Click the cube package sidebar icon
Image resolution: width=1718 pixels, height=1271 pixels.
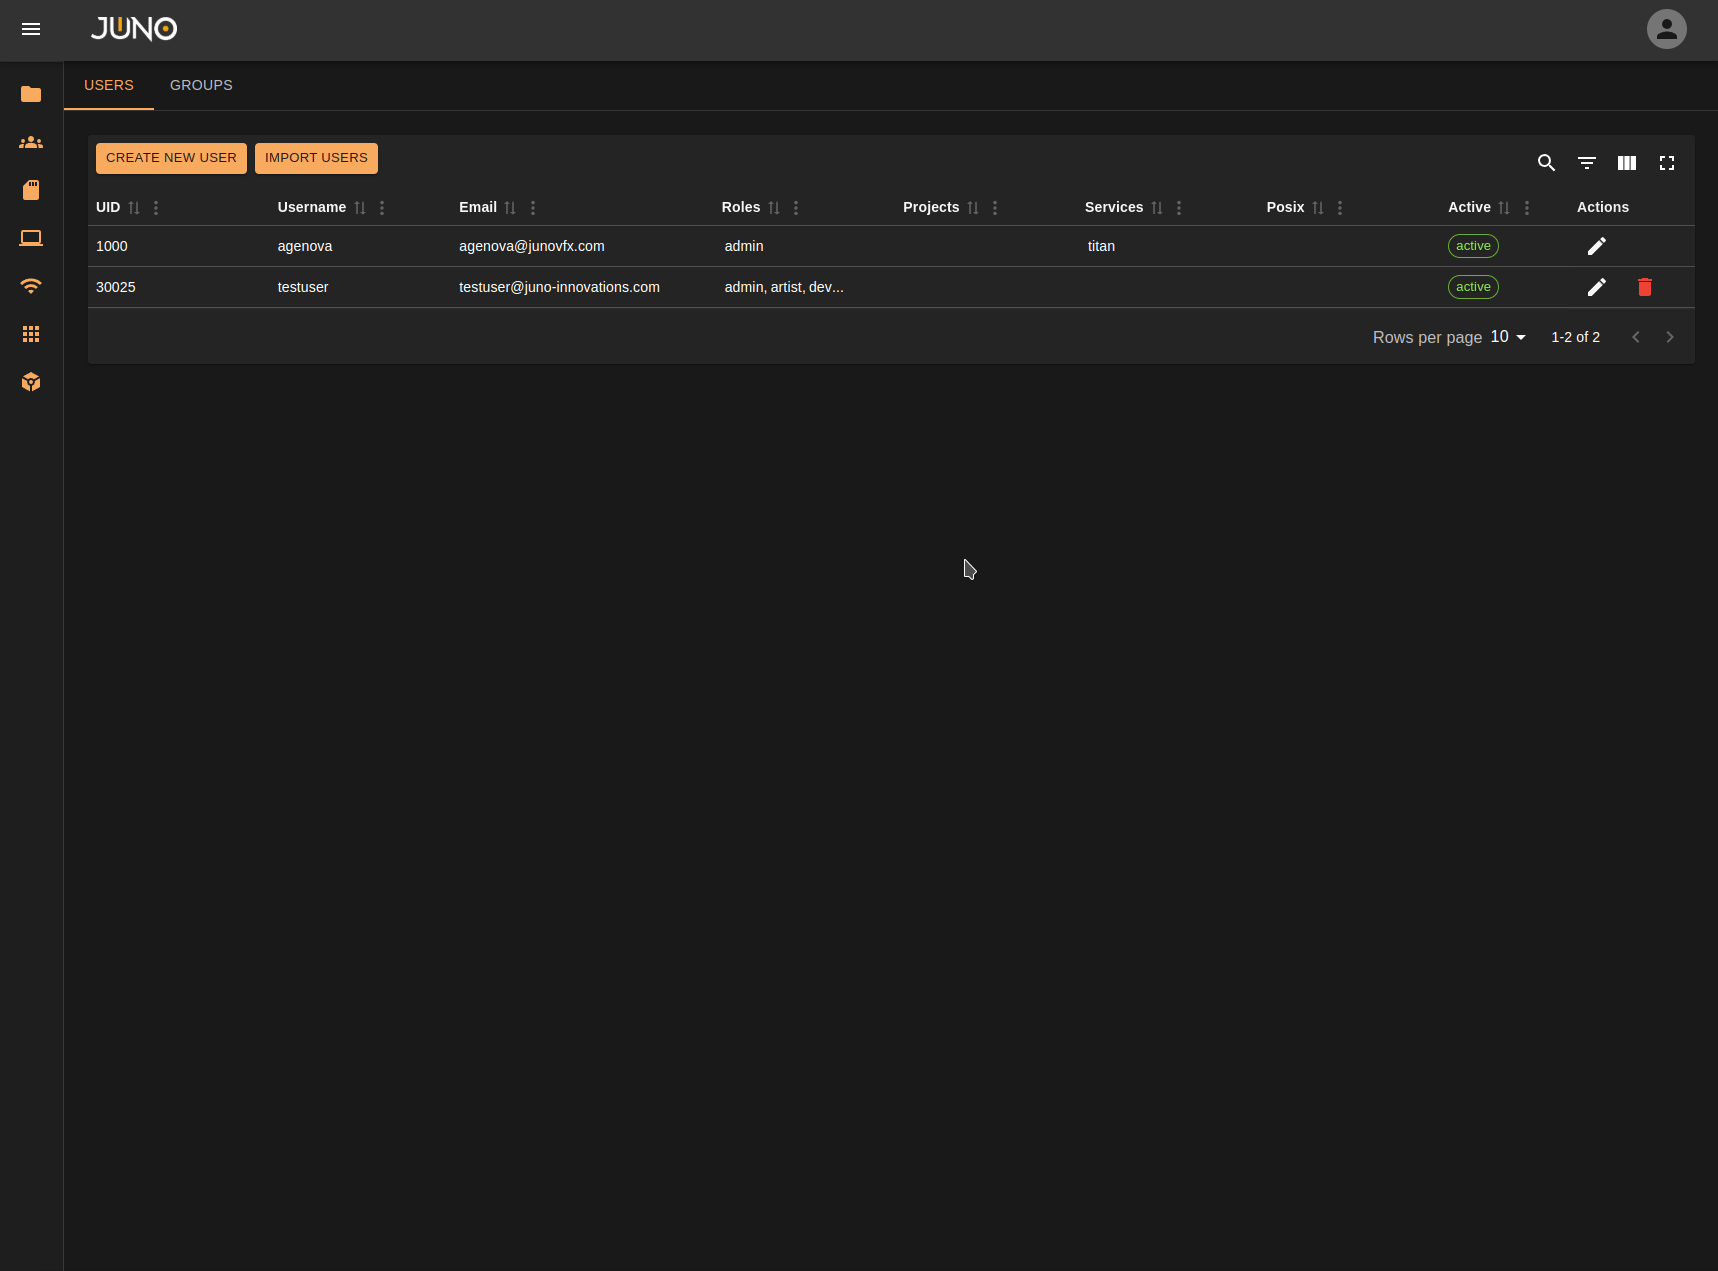pyautogui.click(x=31, y=382)
